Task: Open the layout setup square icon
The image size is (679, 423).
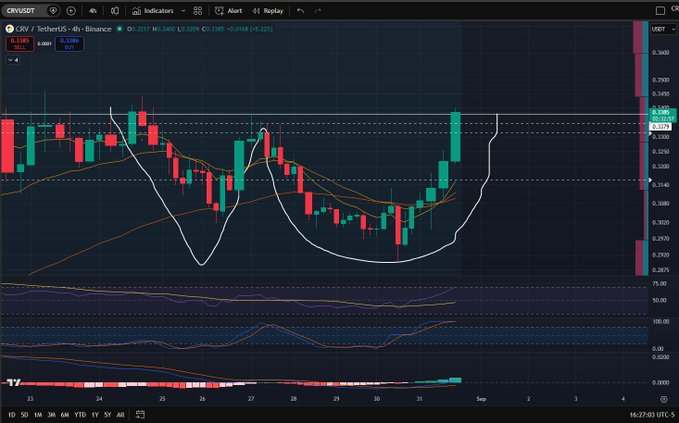Action: click(660, 10)
